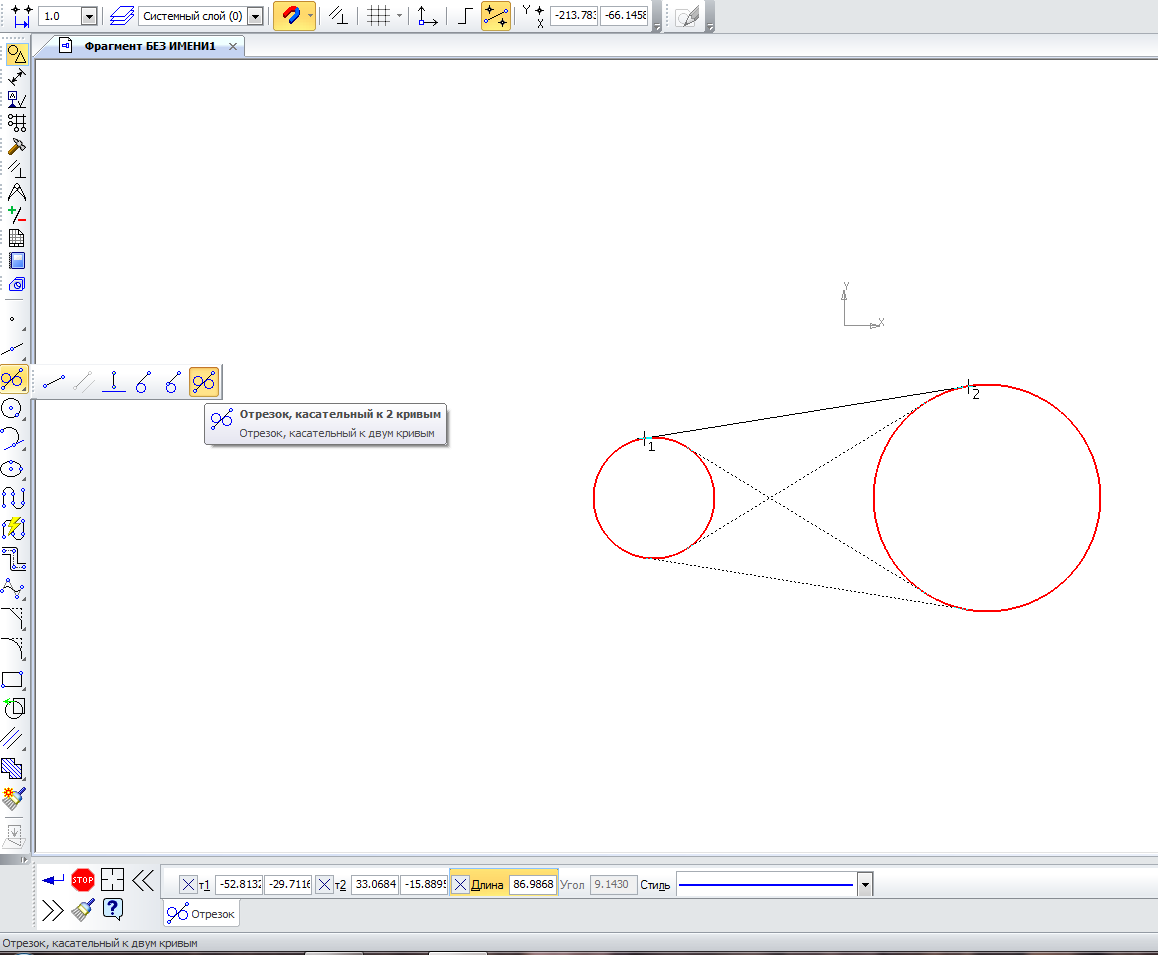This screenshot has height=955, width=1158.
Task: Select the Circle tool
Action: point(13,408)
